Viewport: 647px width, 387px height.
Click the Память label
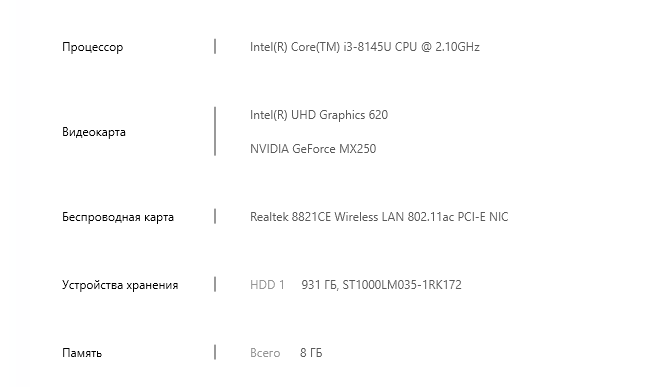pyautogui.click(x=82, y=353)
